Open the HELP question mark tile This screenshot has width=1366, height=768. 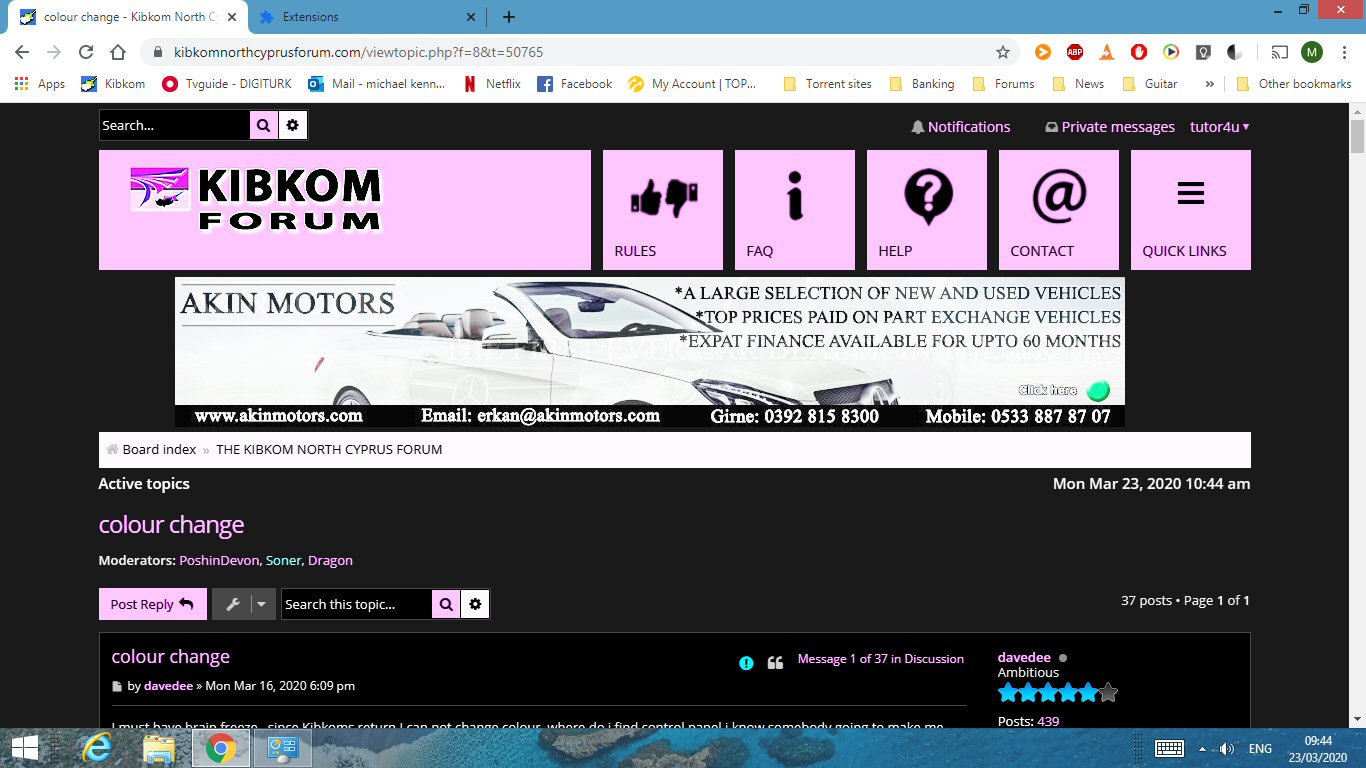(927, 210)
